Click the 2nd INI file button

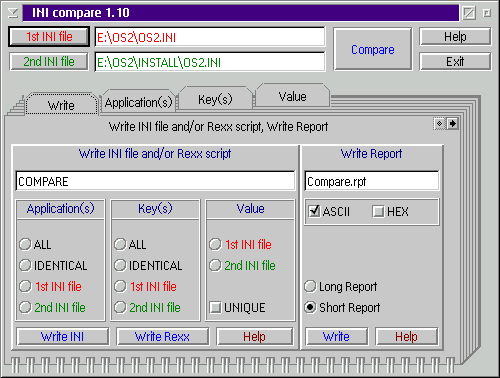tap(49, 62)
